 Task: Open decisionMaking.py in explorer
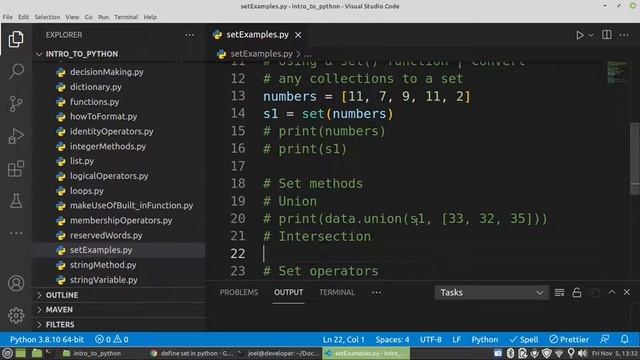coord(107,72)
